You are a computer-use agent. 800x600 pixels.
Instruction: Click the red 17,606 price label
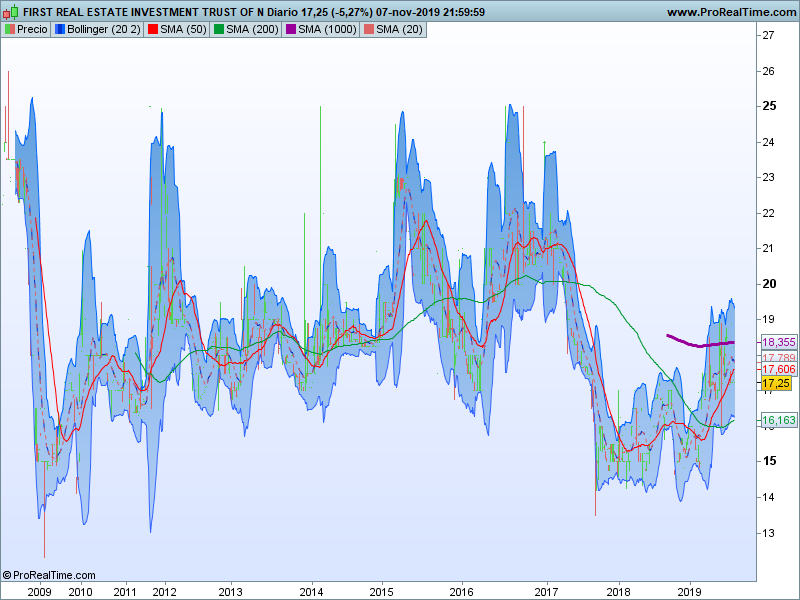[x=779, y=369]
